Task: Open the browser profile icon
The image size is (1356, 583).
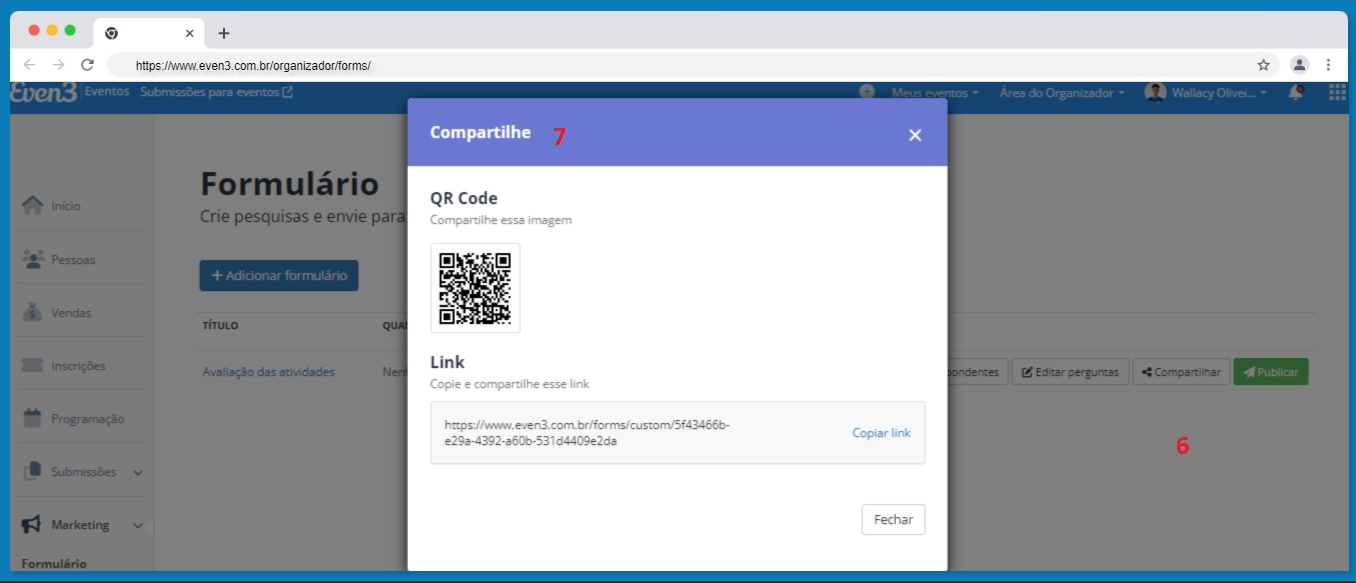Action: pos(1299,65)
